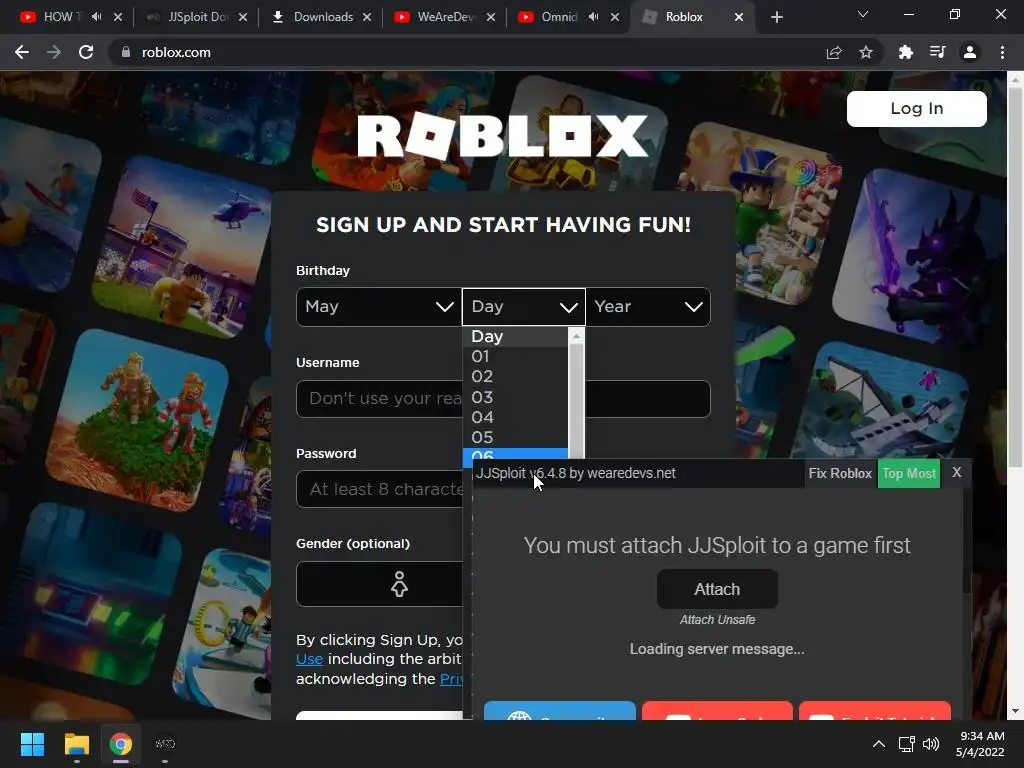Click the day list scroll up arrow
1024x768 pixels.
coord(576,336)
